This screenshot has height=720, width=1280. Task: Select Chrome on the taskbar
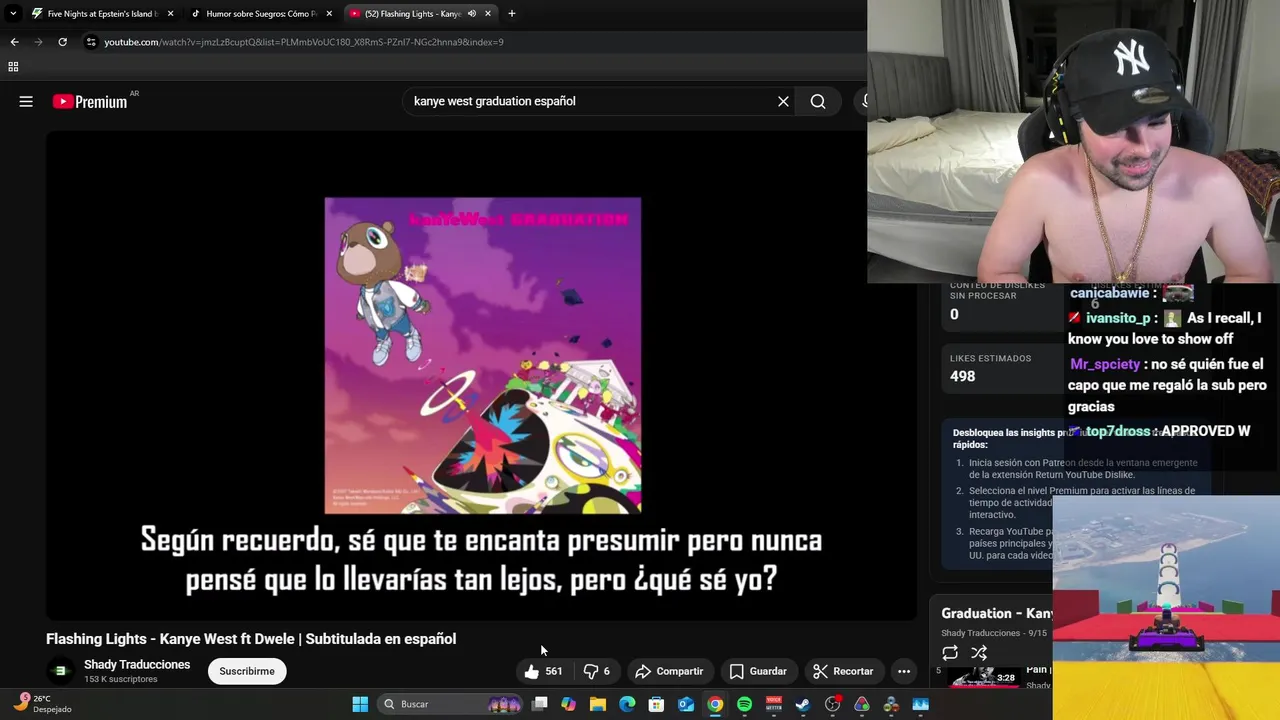(x=715, y=704)
